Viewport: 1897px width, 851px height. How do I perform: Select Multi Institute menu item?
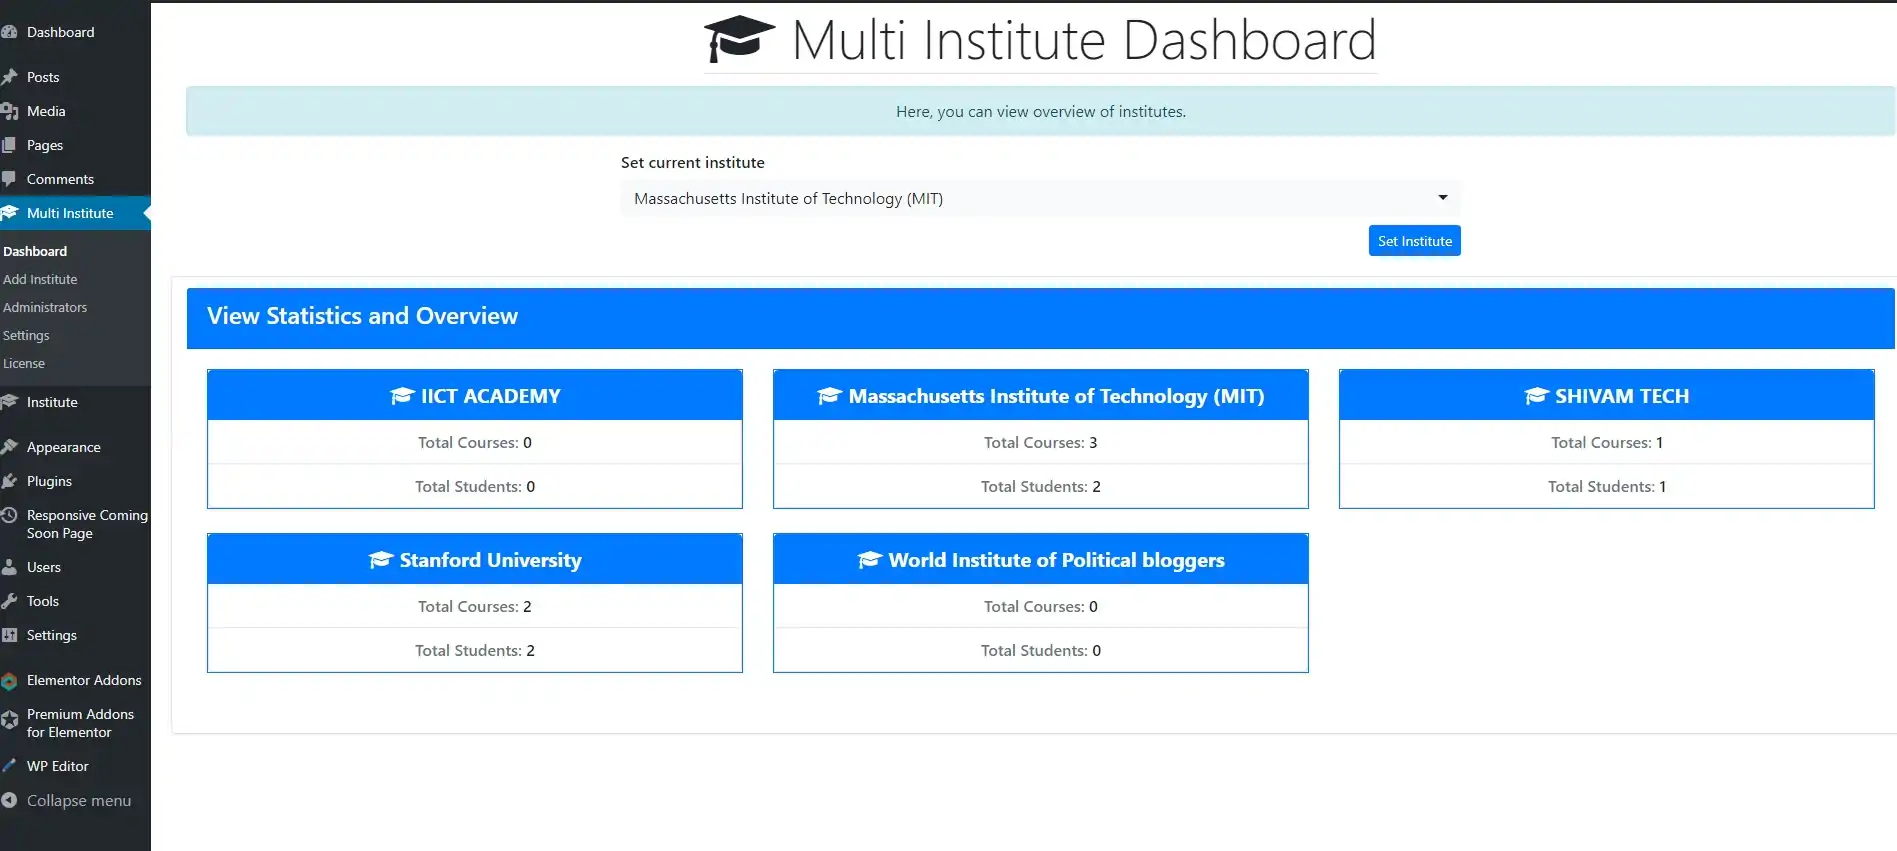click(x=75, y=213)
